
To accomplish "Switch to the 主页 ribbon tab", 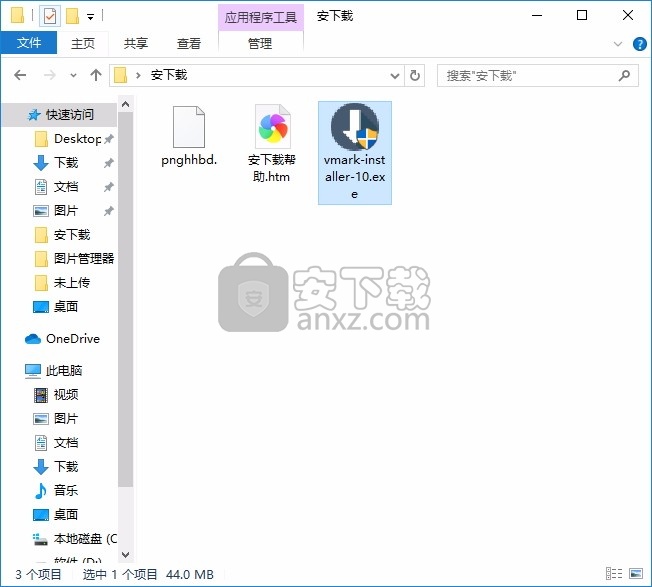I will tap(83, 43).
